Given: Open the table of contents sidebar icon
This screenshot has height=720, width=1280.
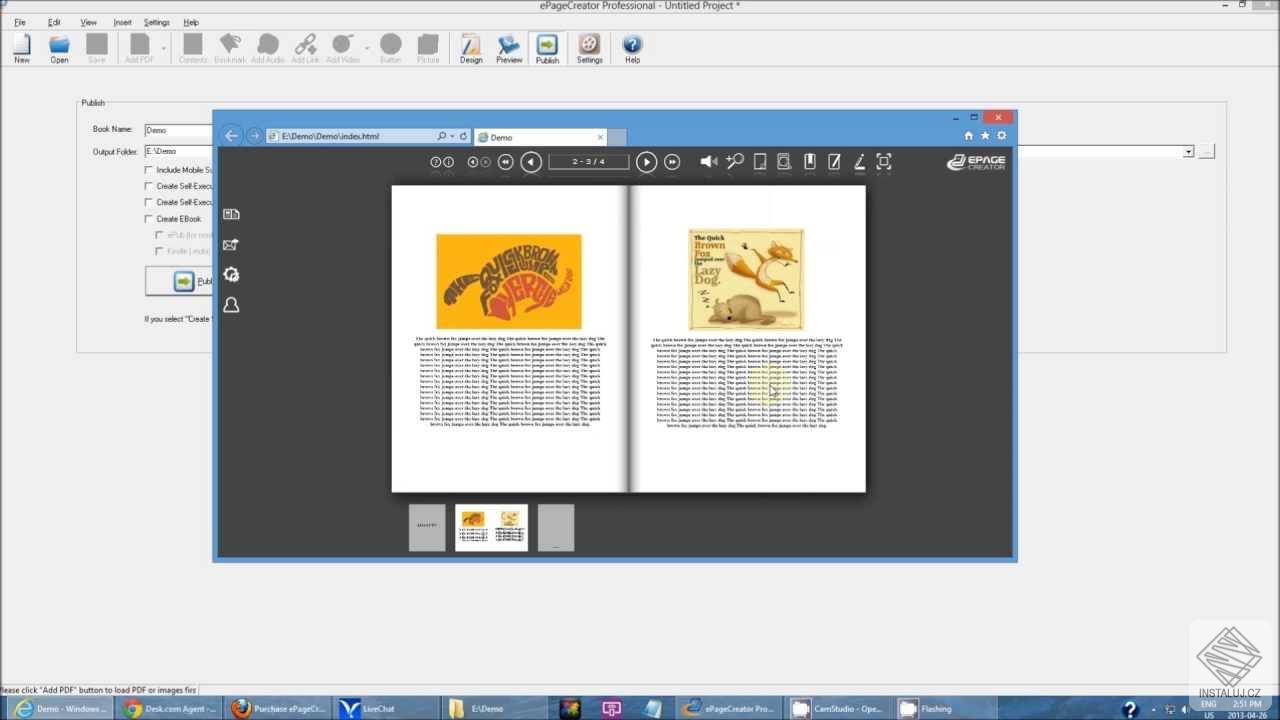Looking at the screenshot, I should coord(231,214).
